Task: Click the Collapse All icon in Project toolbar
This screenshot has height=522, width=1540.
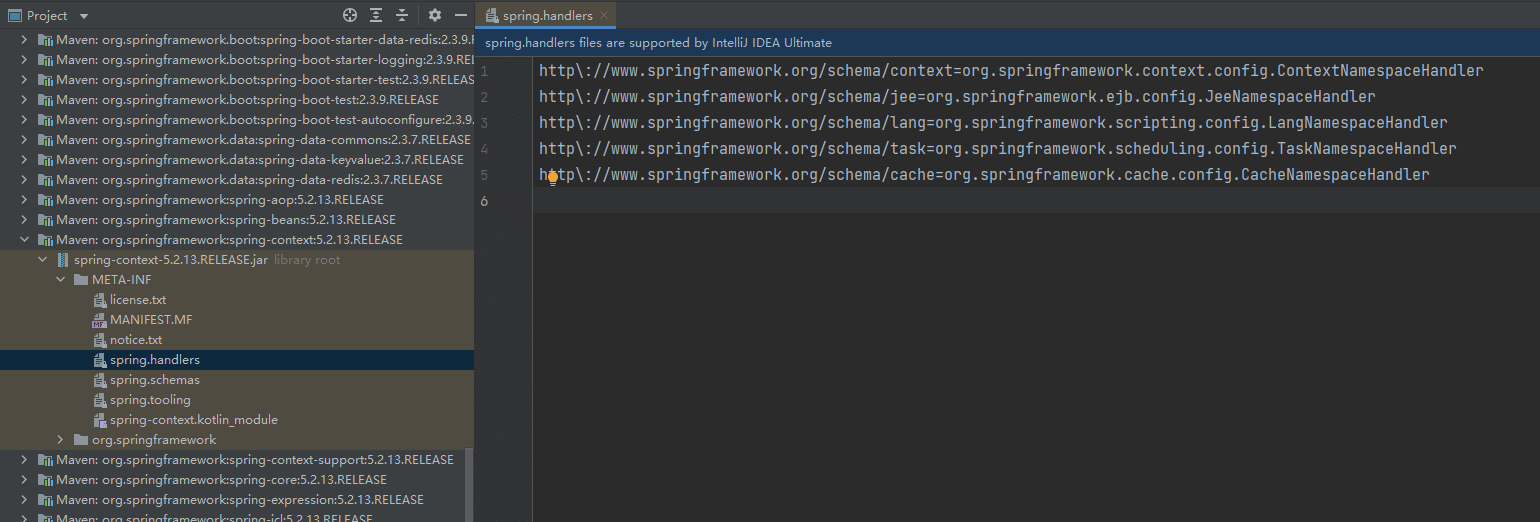Action: 402,15
